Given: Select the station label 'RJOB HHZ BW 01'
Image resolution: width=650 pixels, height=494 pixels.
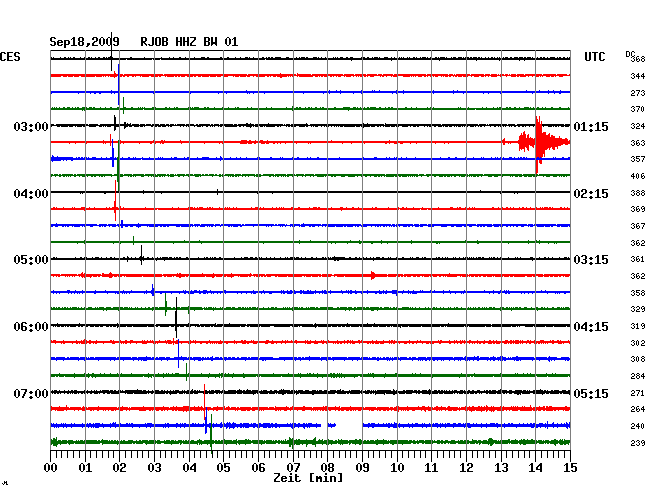Looking at the screenshot, I should pos(189,42).
